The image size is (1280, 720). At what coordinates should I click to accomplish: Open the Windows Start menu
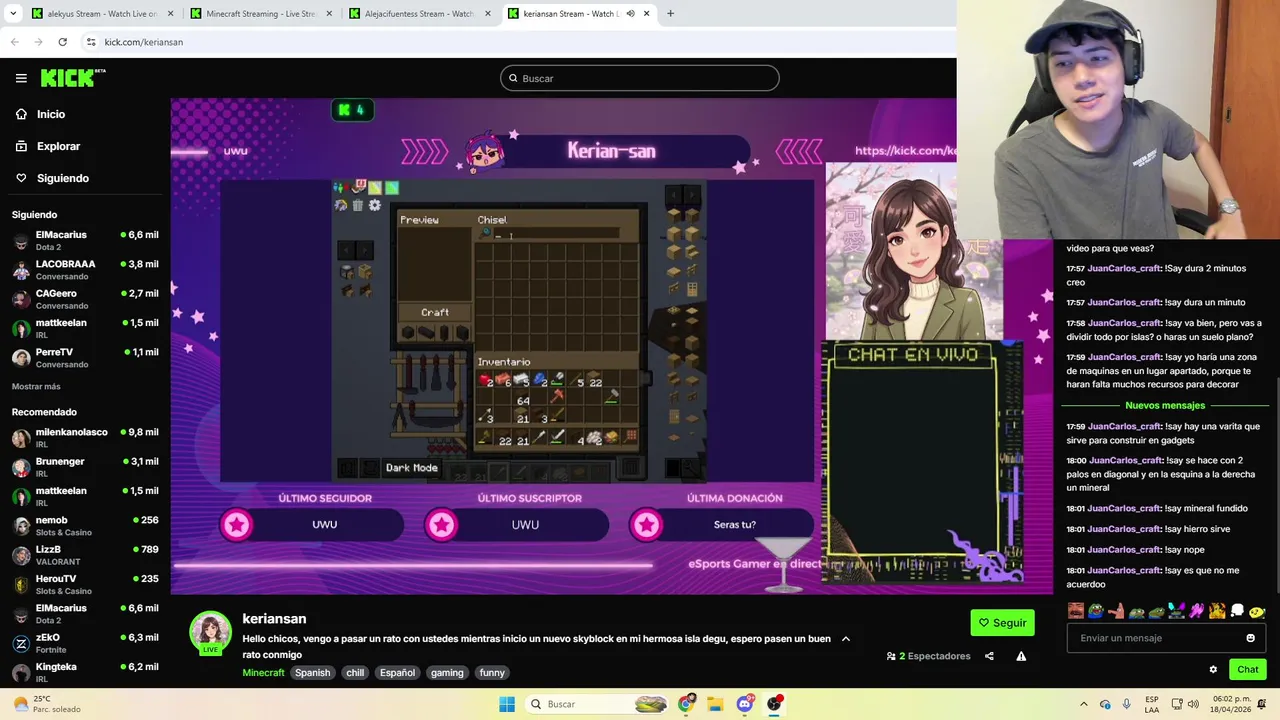507,704
